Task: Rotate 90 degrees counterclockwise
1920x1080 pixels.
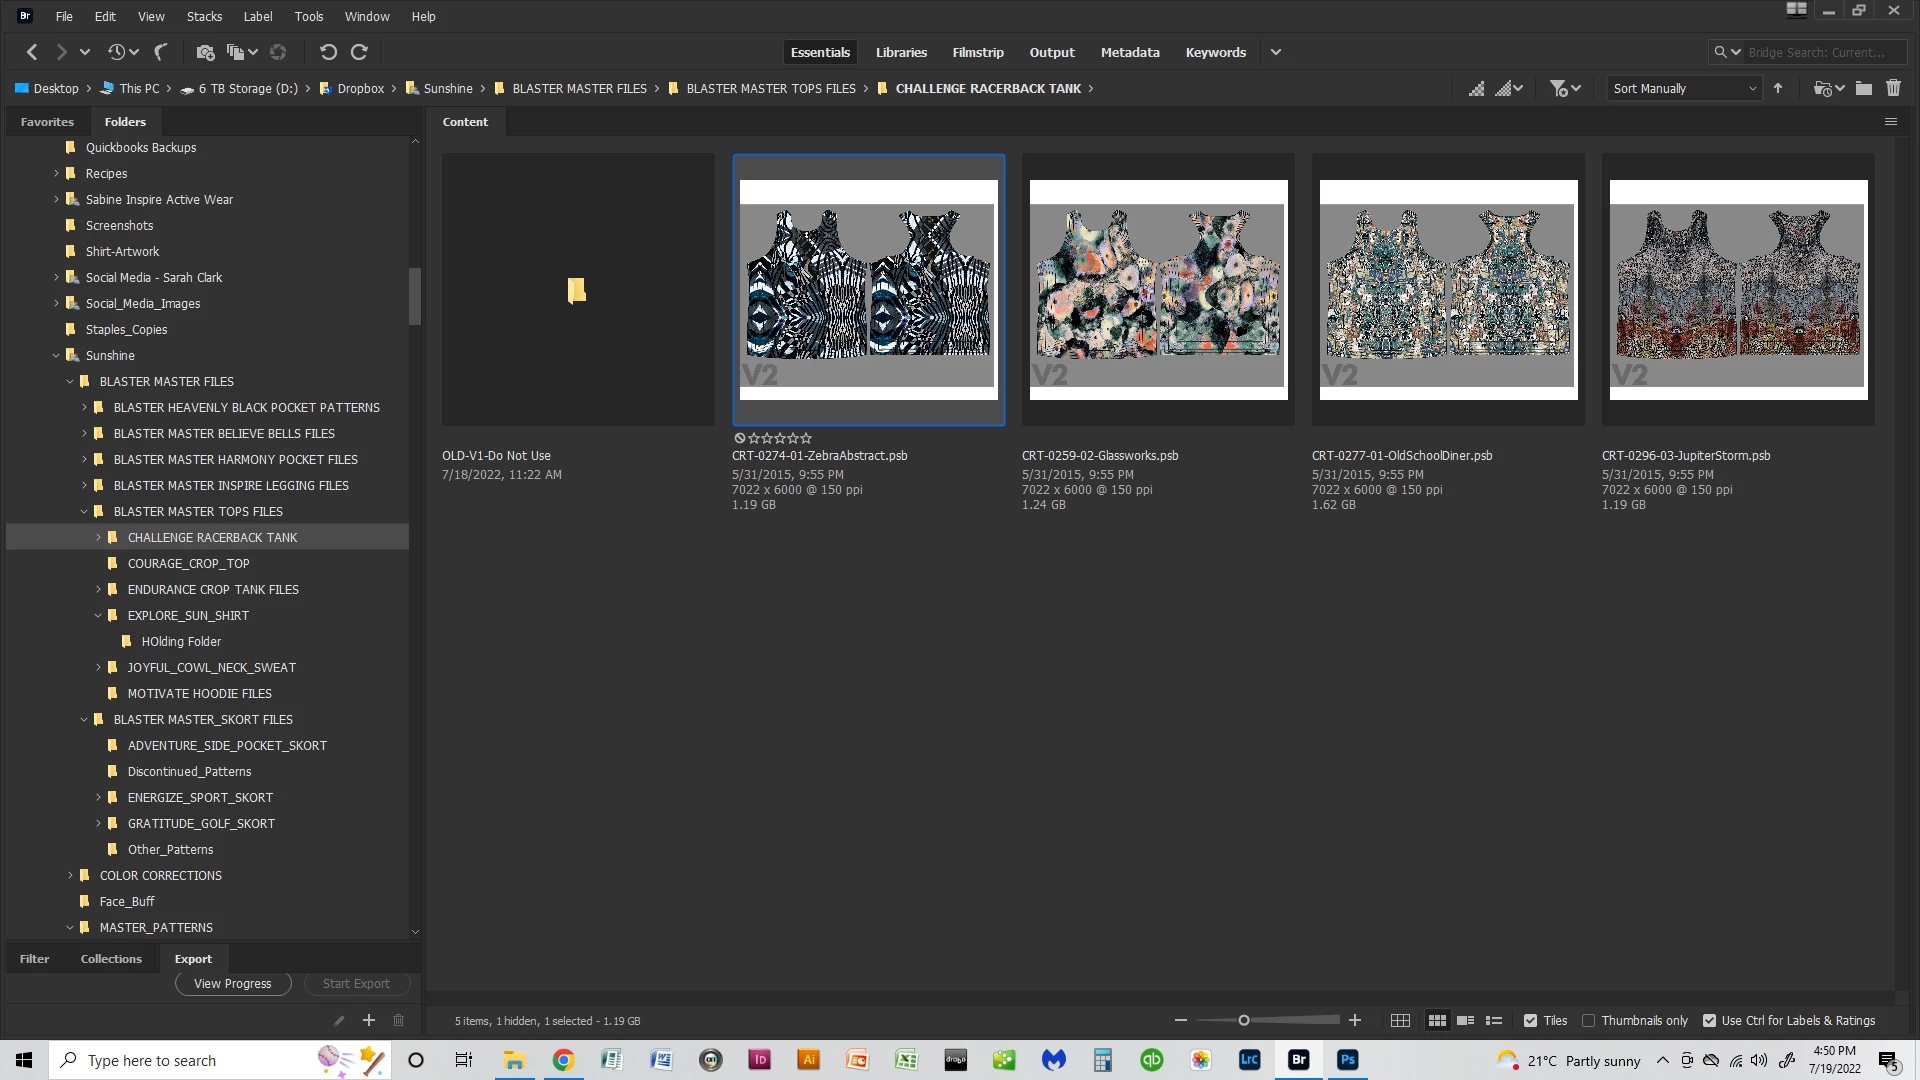Action: click(328, 52)
